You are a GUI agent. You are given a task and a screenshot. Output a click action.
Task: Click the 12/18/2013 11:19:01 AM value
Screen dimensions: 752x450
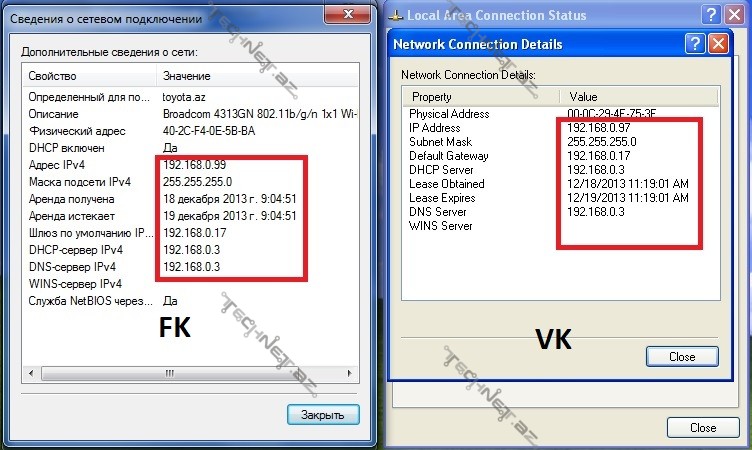click(628, 184)
